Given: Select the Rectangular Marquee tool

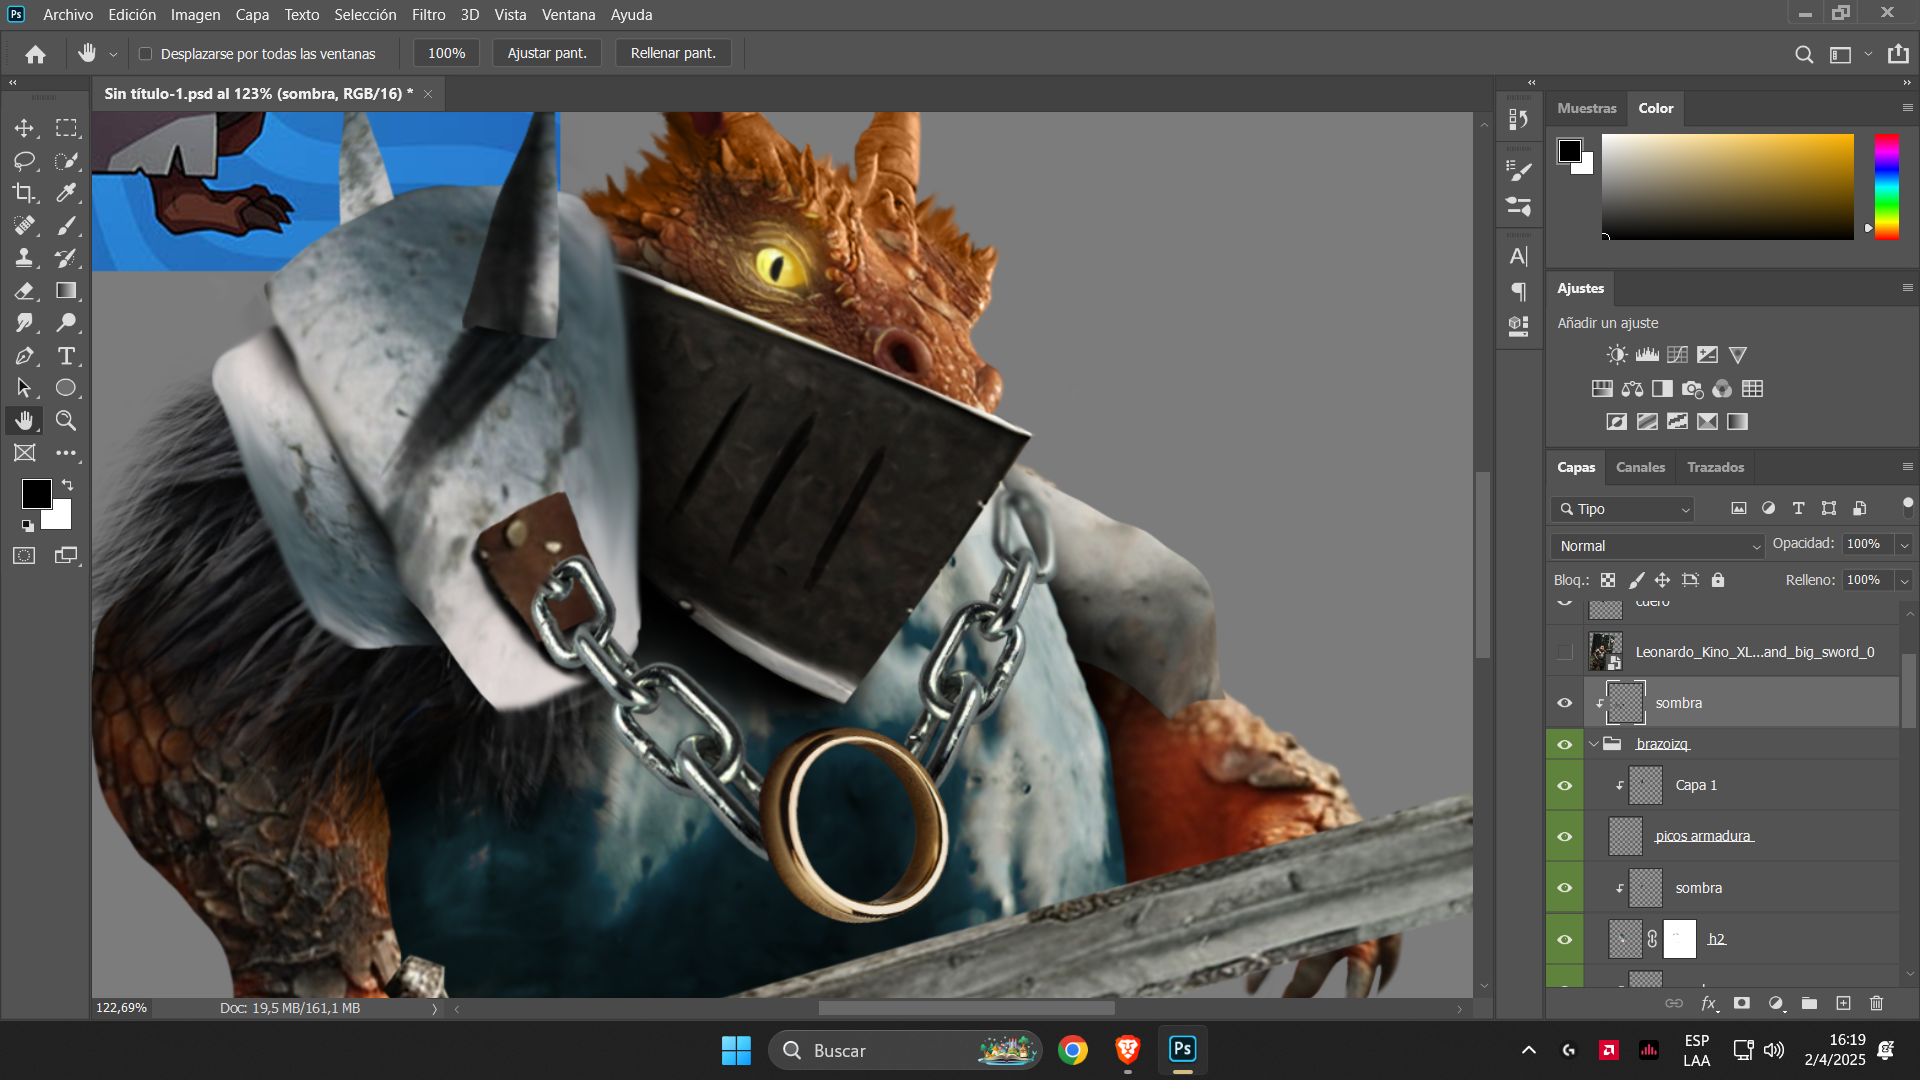Looking at the screenshot, I should (x=66, y=128).
